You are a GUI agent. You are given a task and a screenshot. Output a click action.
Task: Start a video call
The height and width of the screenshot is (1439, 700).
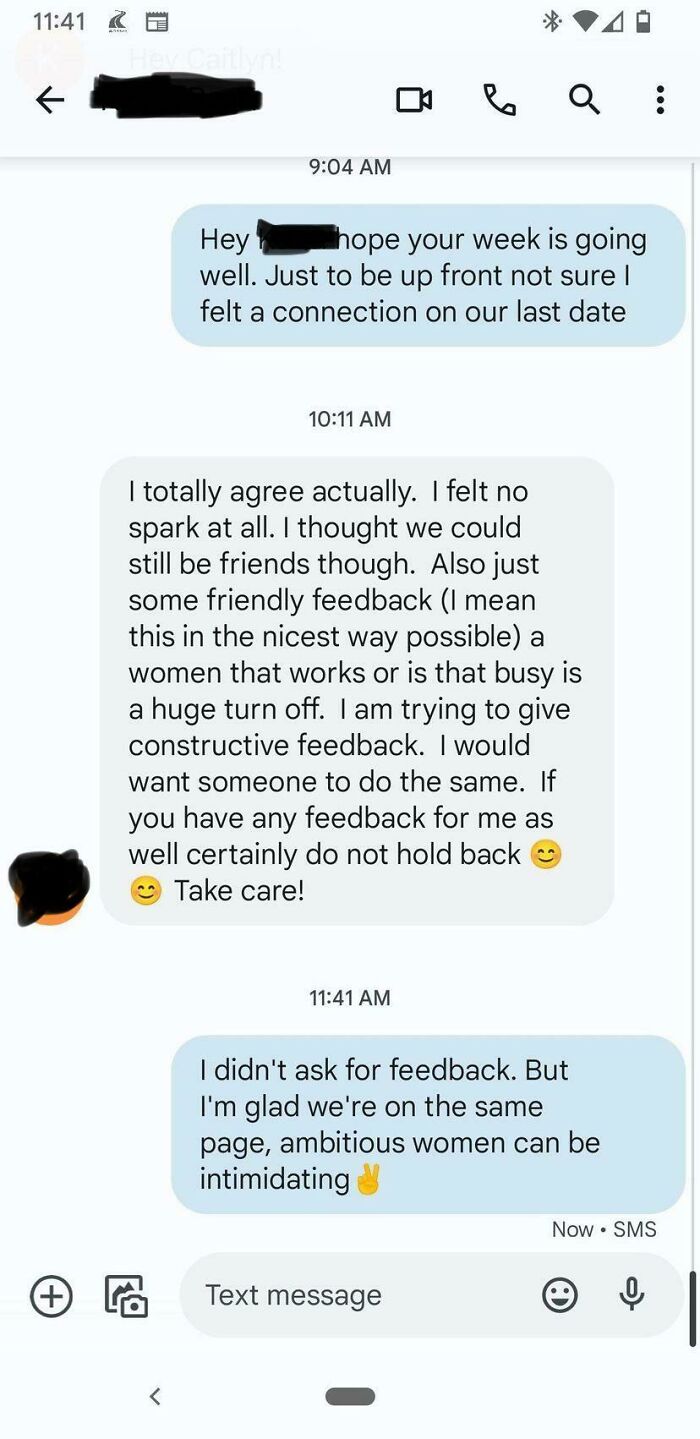[414, 99]
